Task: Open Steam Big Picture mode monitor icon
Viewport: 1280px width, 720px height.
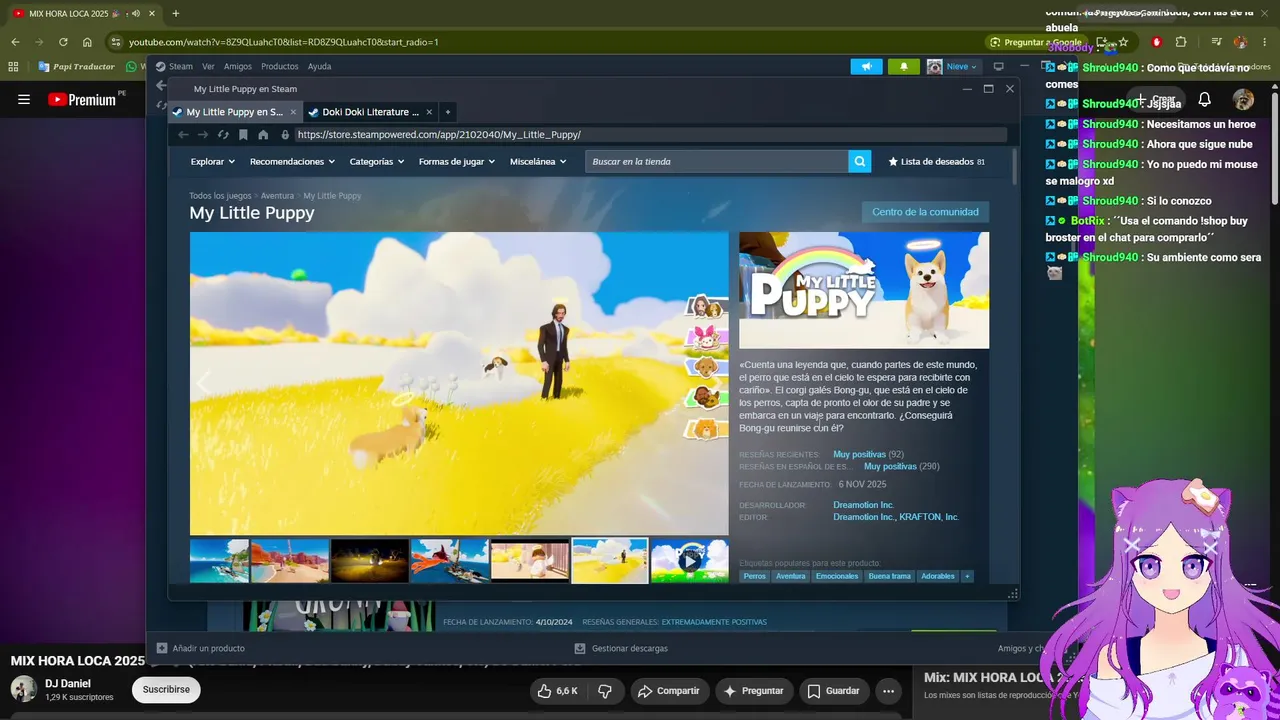Action: tap(998, 66)
